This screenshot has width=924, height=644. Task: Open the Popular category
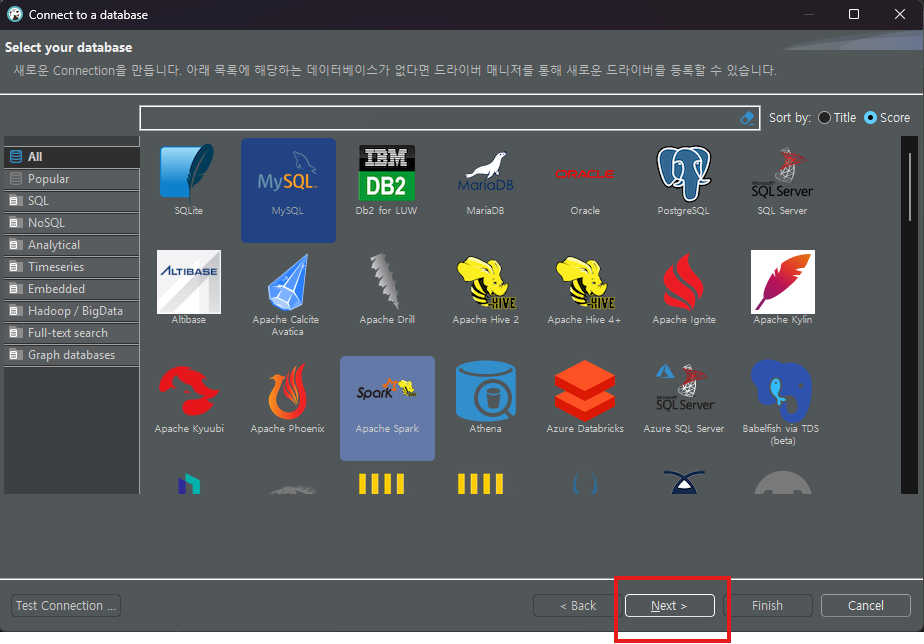pyautogui.click(x=71, y=179)
